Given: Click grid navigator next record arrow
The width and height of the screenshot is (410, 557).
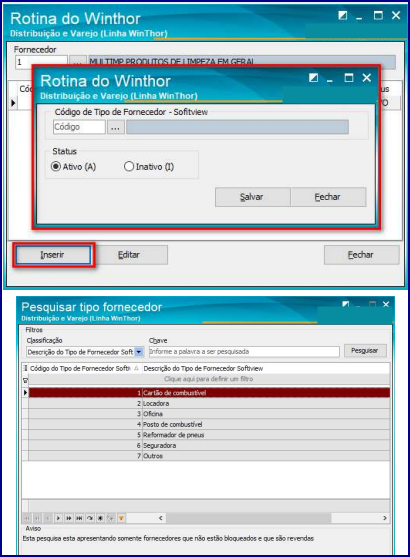Looking at the screenshot, I should 58,518.
